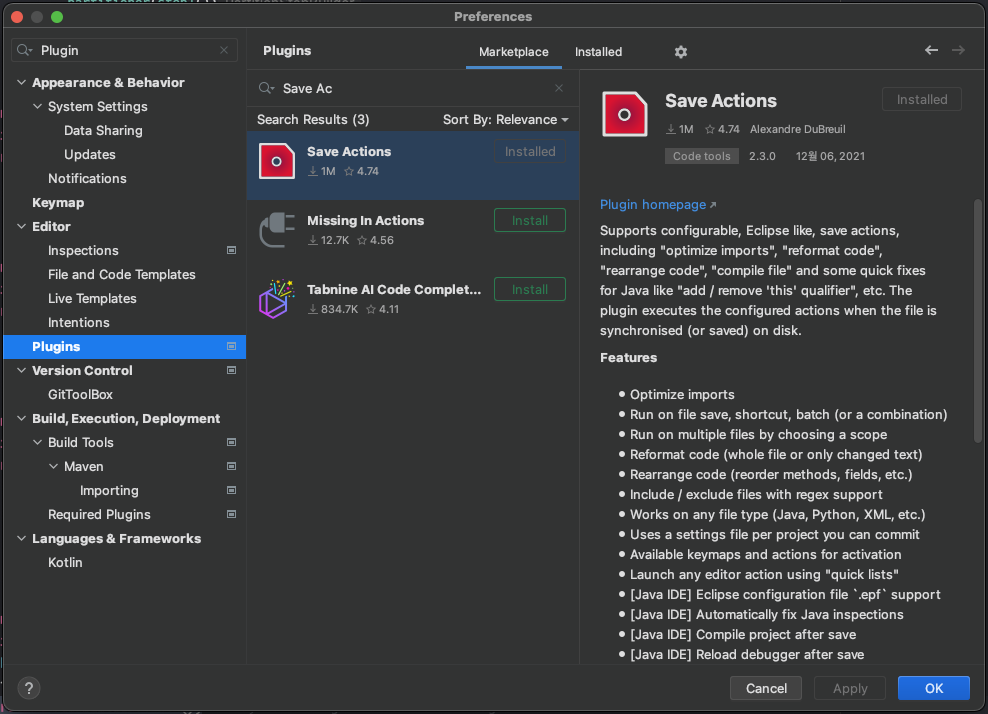Select Kotlin under Languages & Frameworks
Image resolution: width=988 pixels, height=714 pixels.
[x=65, y=562]
